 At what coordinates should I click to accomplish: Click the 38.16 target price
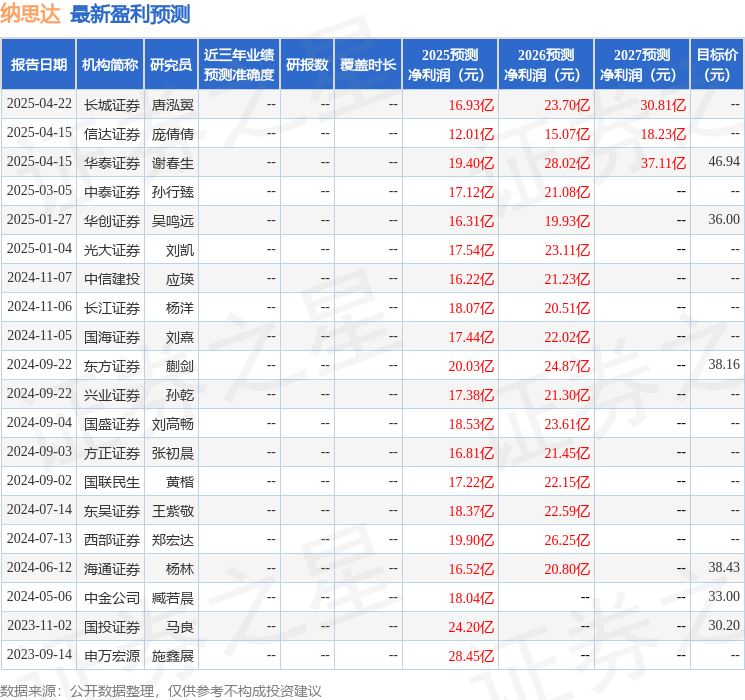[724, 364]
